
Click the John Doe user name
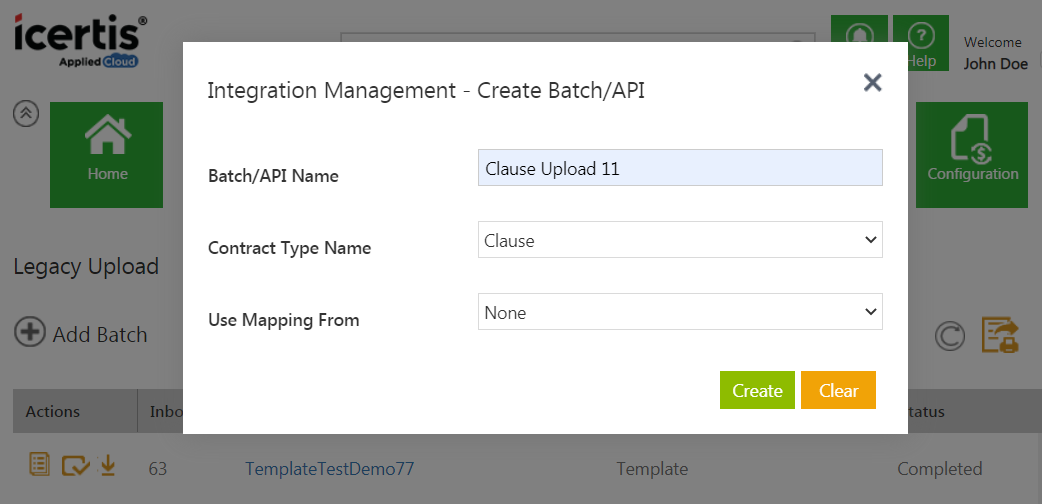994,64
